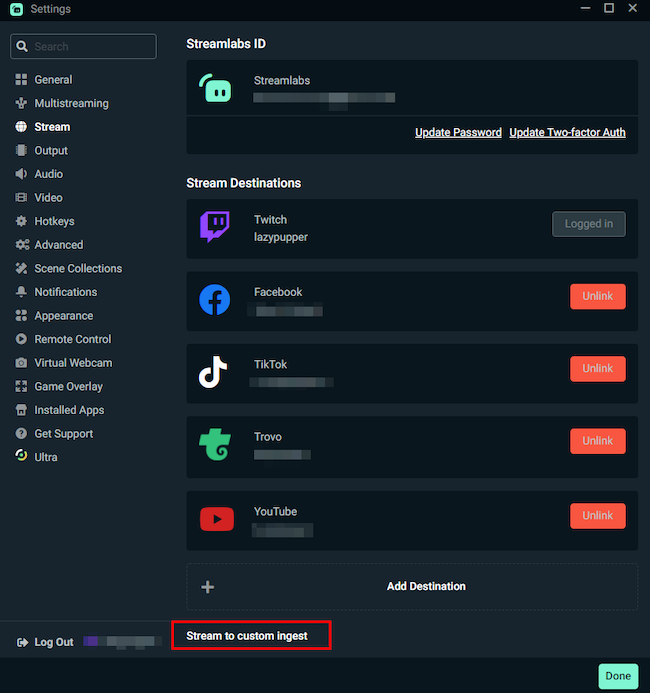
Task: Click the Appearance icon
Action: pyautogui.click(x=21, y=316)
